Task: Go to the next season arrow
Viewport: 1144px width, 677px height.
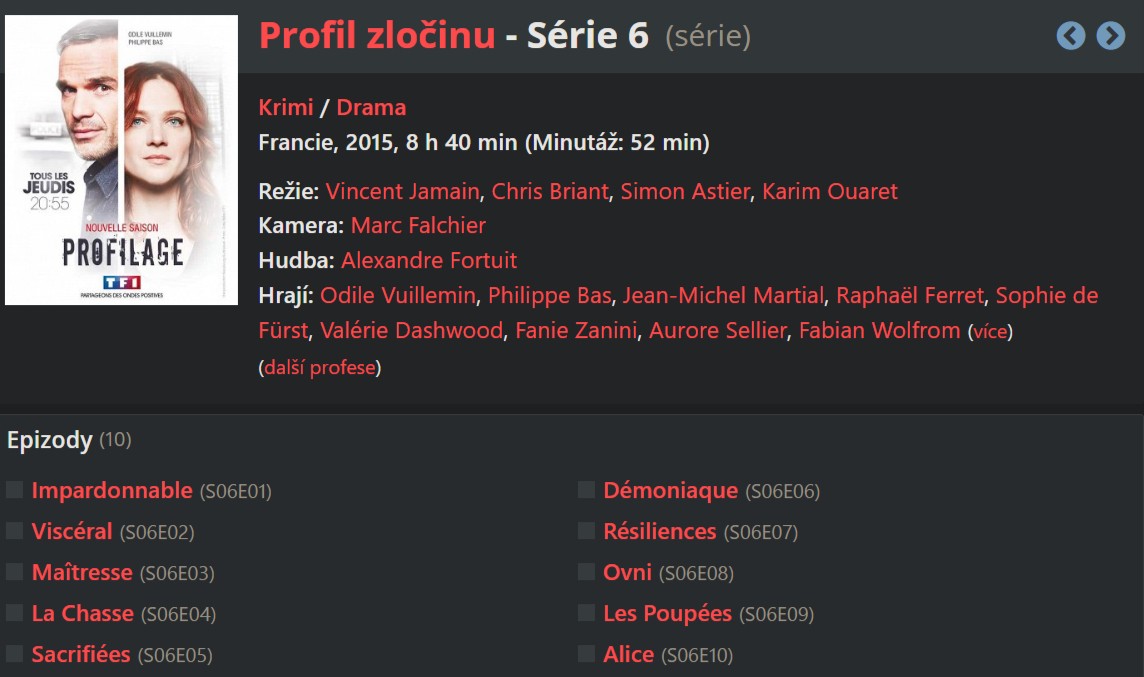Action: (1110, 36)
